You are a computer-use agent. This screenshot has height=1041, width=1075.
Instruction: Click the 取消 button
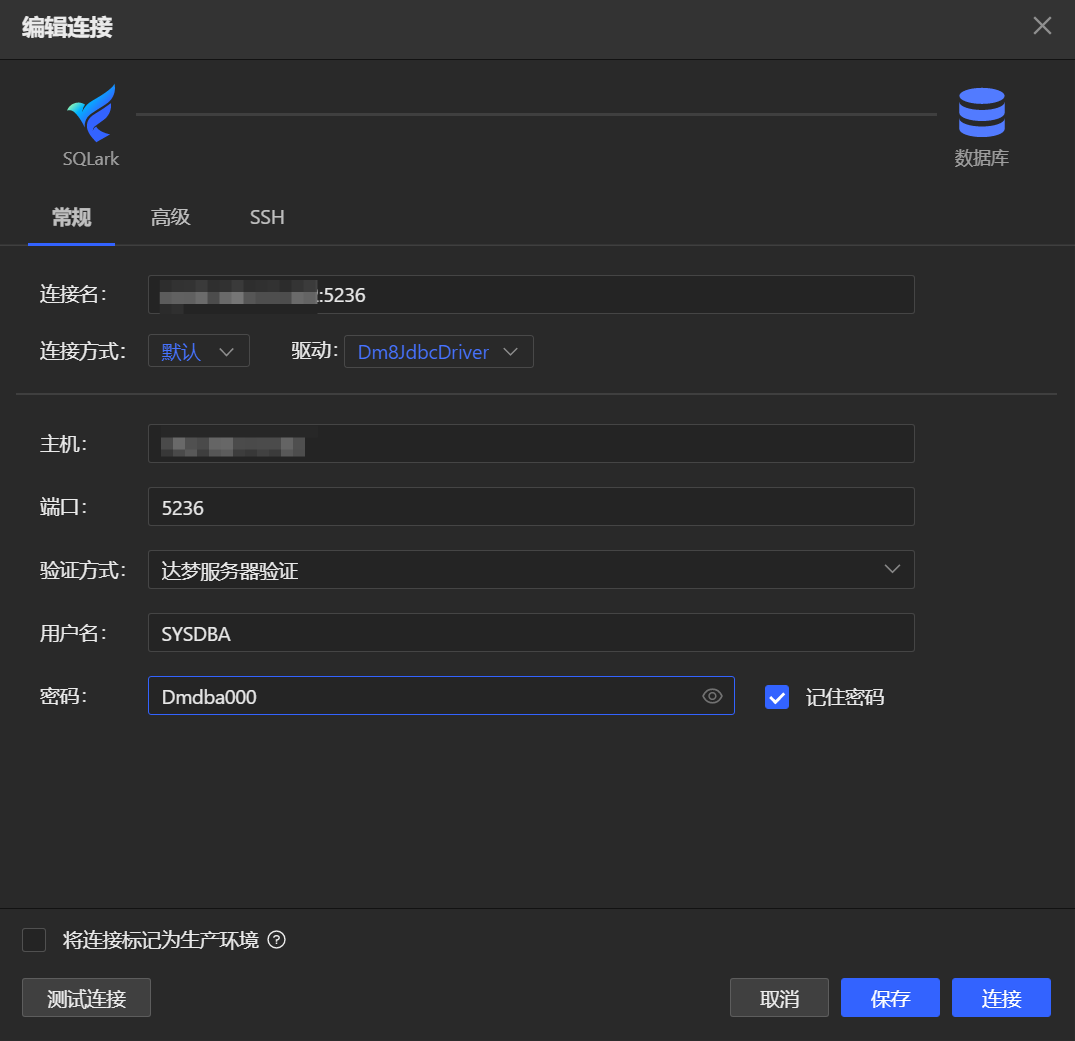780,998
